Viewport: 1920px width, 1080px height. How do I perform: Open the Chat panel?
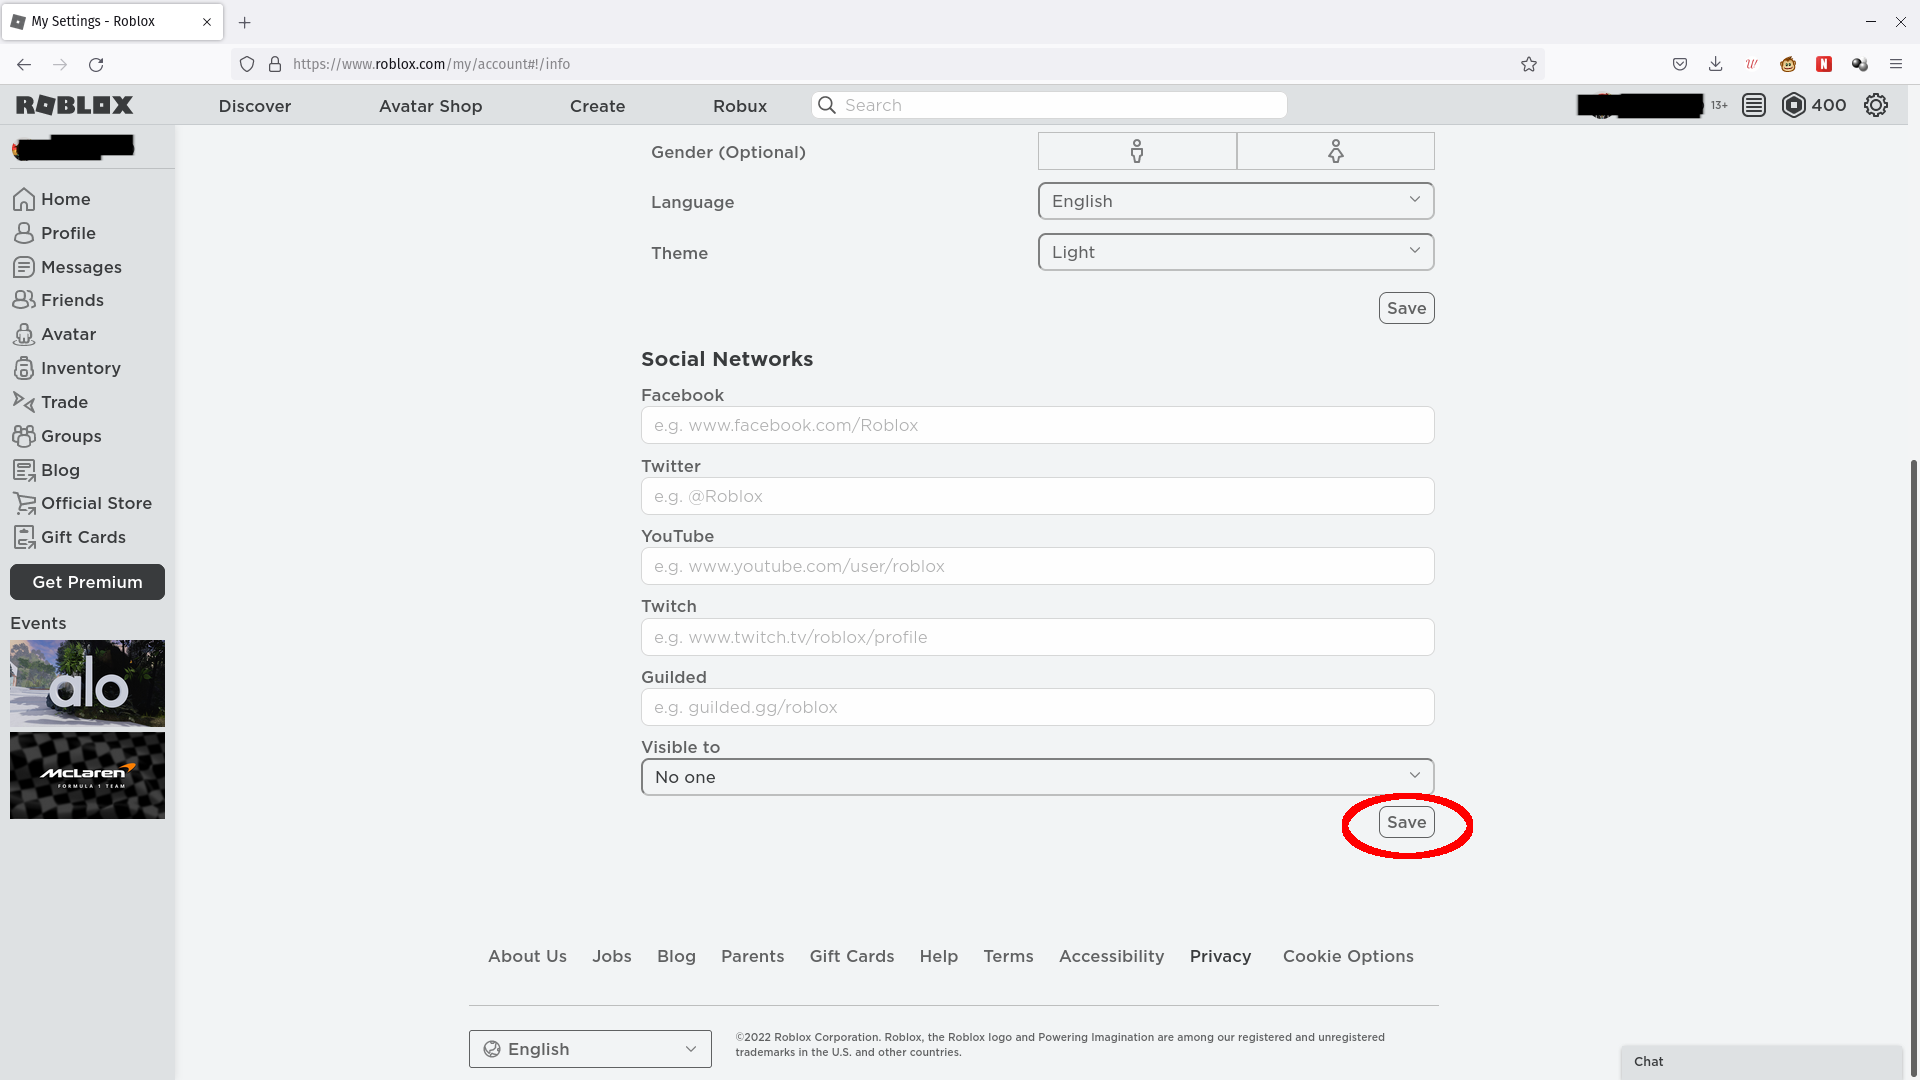pyautogui.click(x=1761, y=1062)
